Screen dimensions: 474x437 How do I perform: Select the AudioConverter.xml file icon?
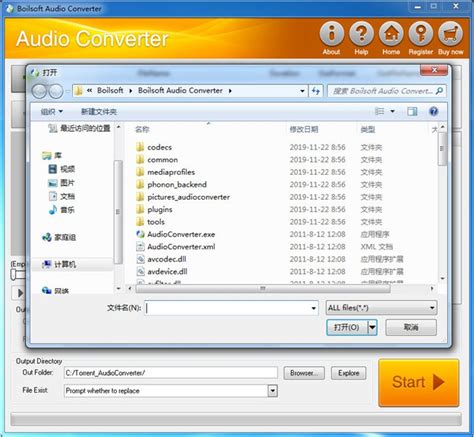click(140, 247)
